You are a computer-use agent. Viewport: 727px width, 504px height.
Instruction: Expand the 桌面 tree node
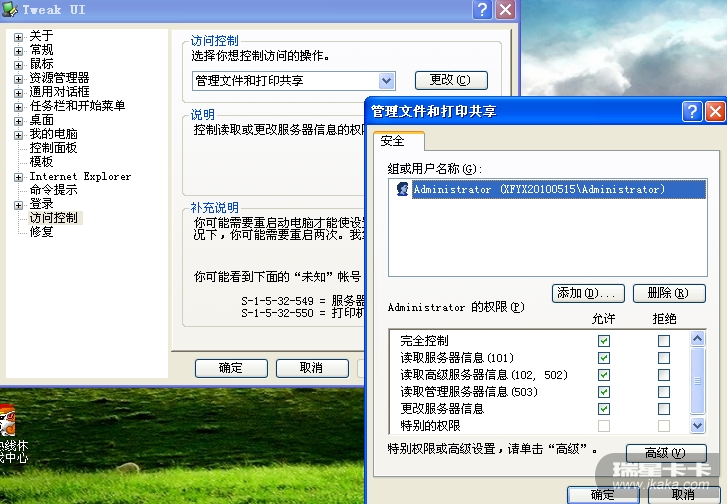click(18, 121)
